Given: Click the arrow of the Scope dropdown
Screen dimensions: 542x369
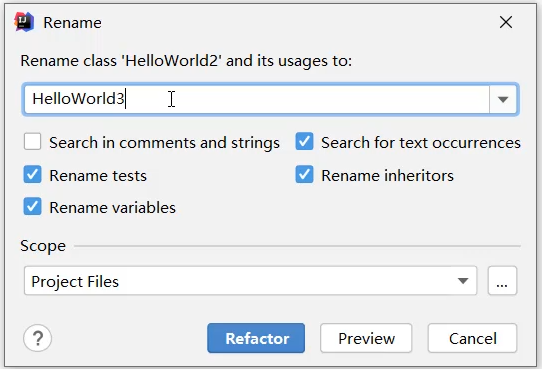Looking at the screenshot, I should pos(463,281).
